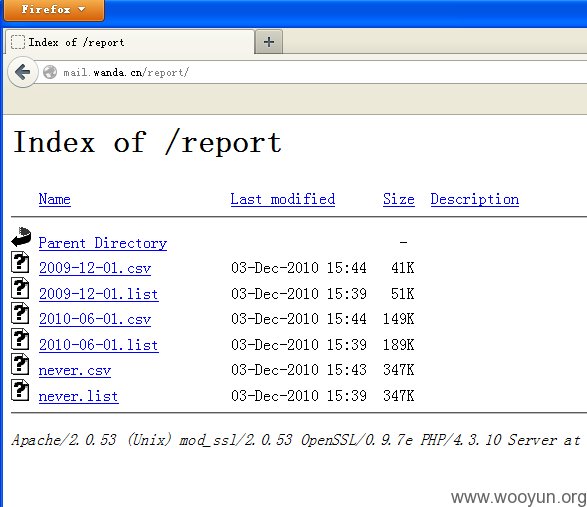Image resolution: width=587 pixels, height=507 pixels.
Task: Open never.list file link
Action: pos(79,396)
